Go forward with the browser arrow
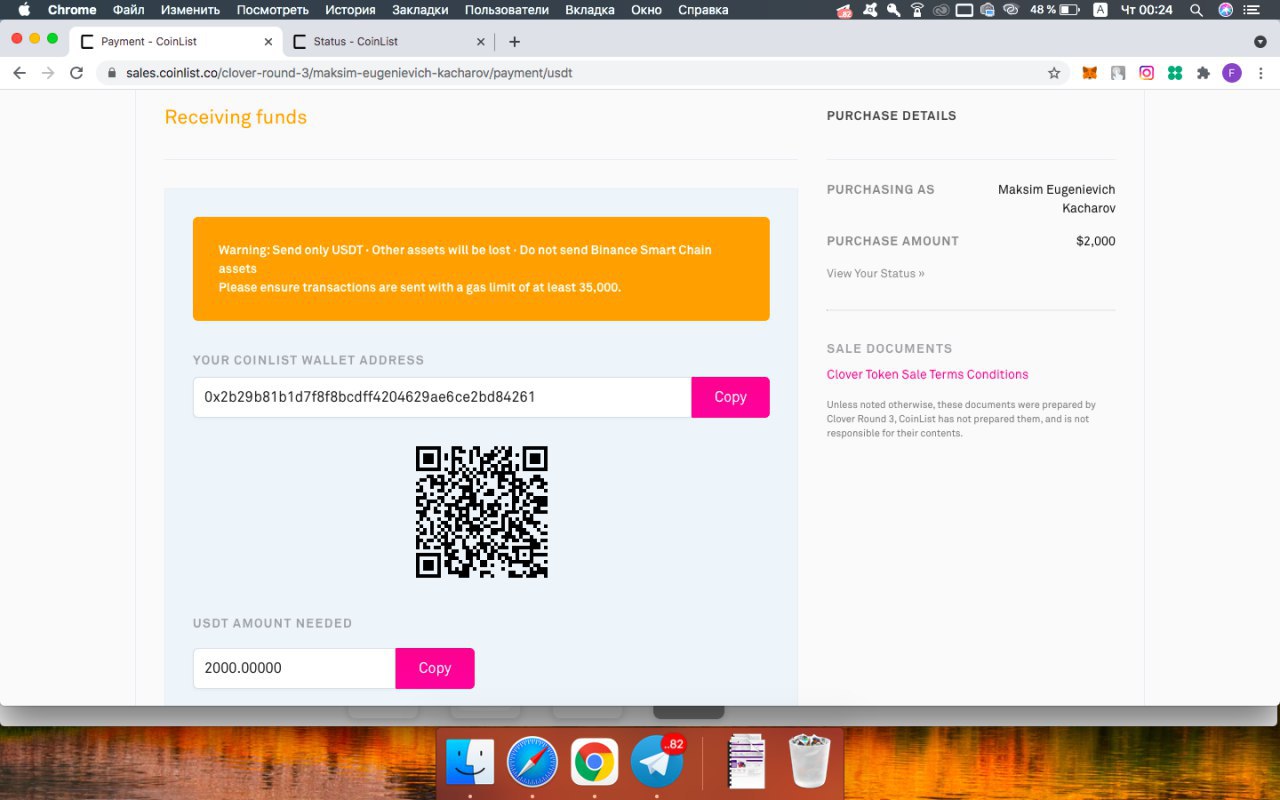1280x800 pixels. [48, 73]
